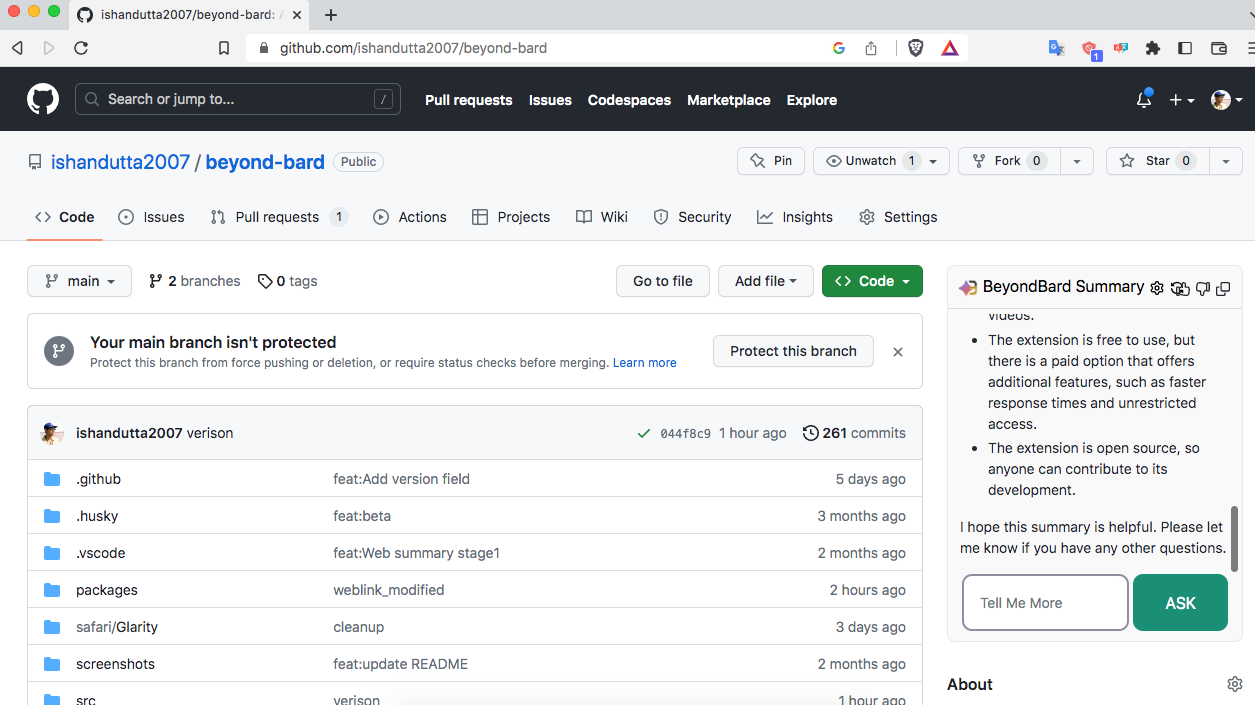Open the Actions tab
This screenshot has width=1255, height=705.
(x=410, y=217)
